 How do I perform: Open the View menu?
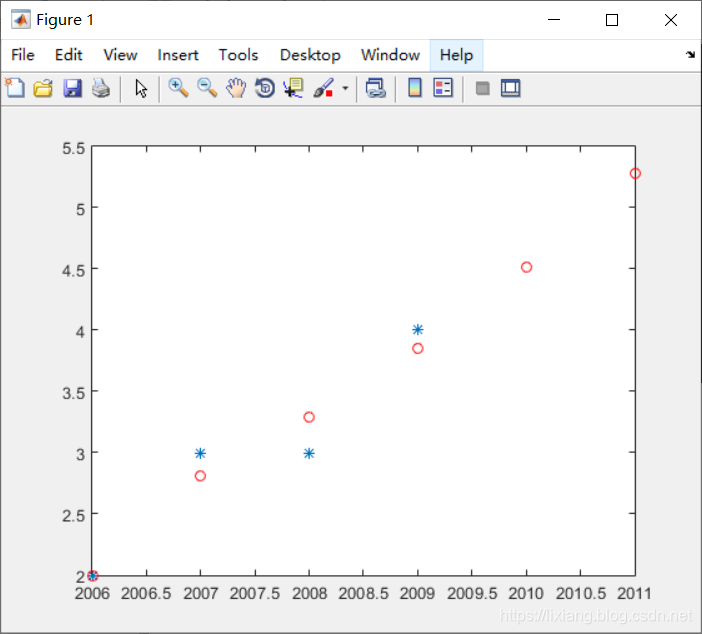[x=120, y=55]
